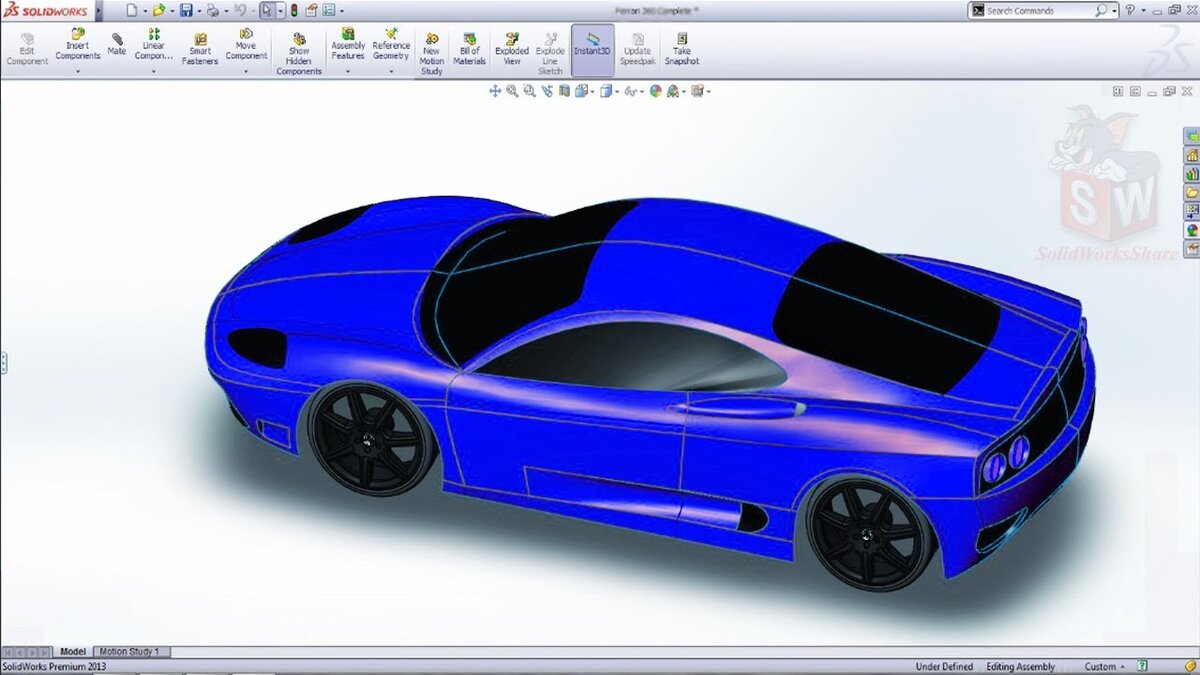The width and height of the screenshot is (1200, 675).
Task: Open Edit Appearance color wheel icon
Action: click(656, 91)
